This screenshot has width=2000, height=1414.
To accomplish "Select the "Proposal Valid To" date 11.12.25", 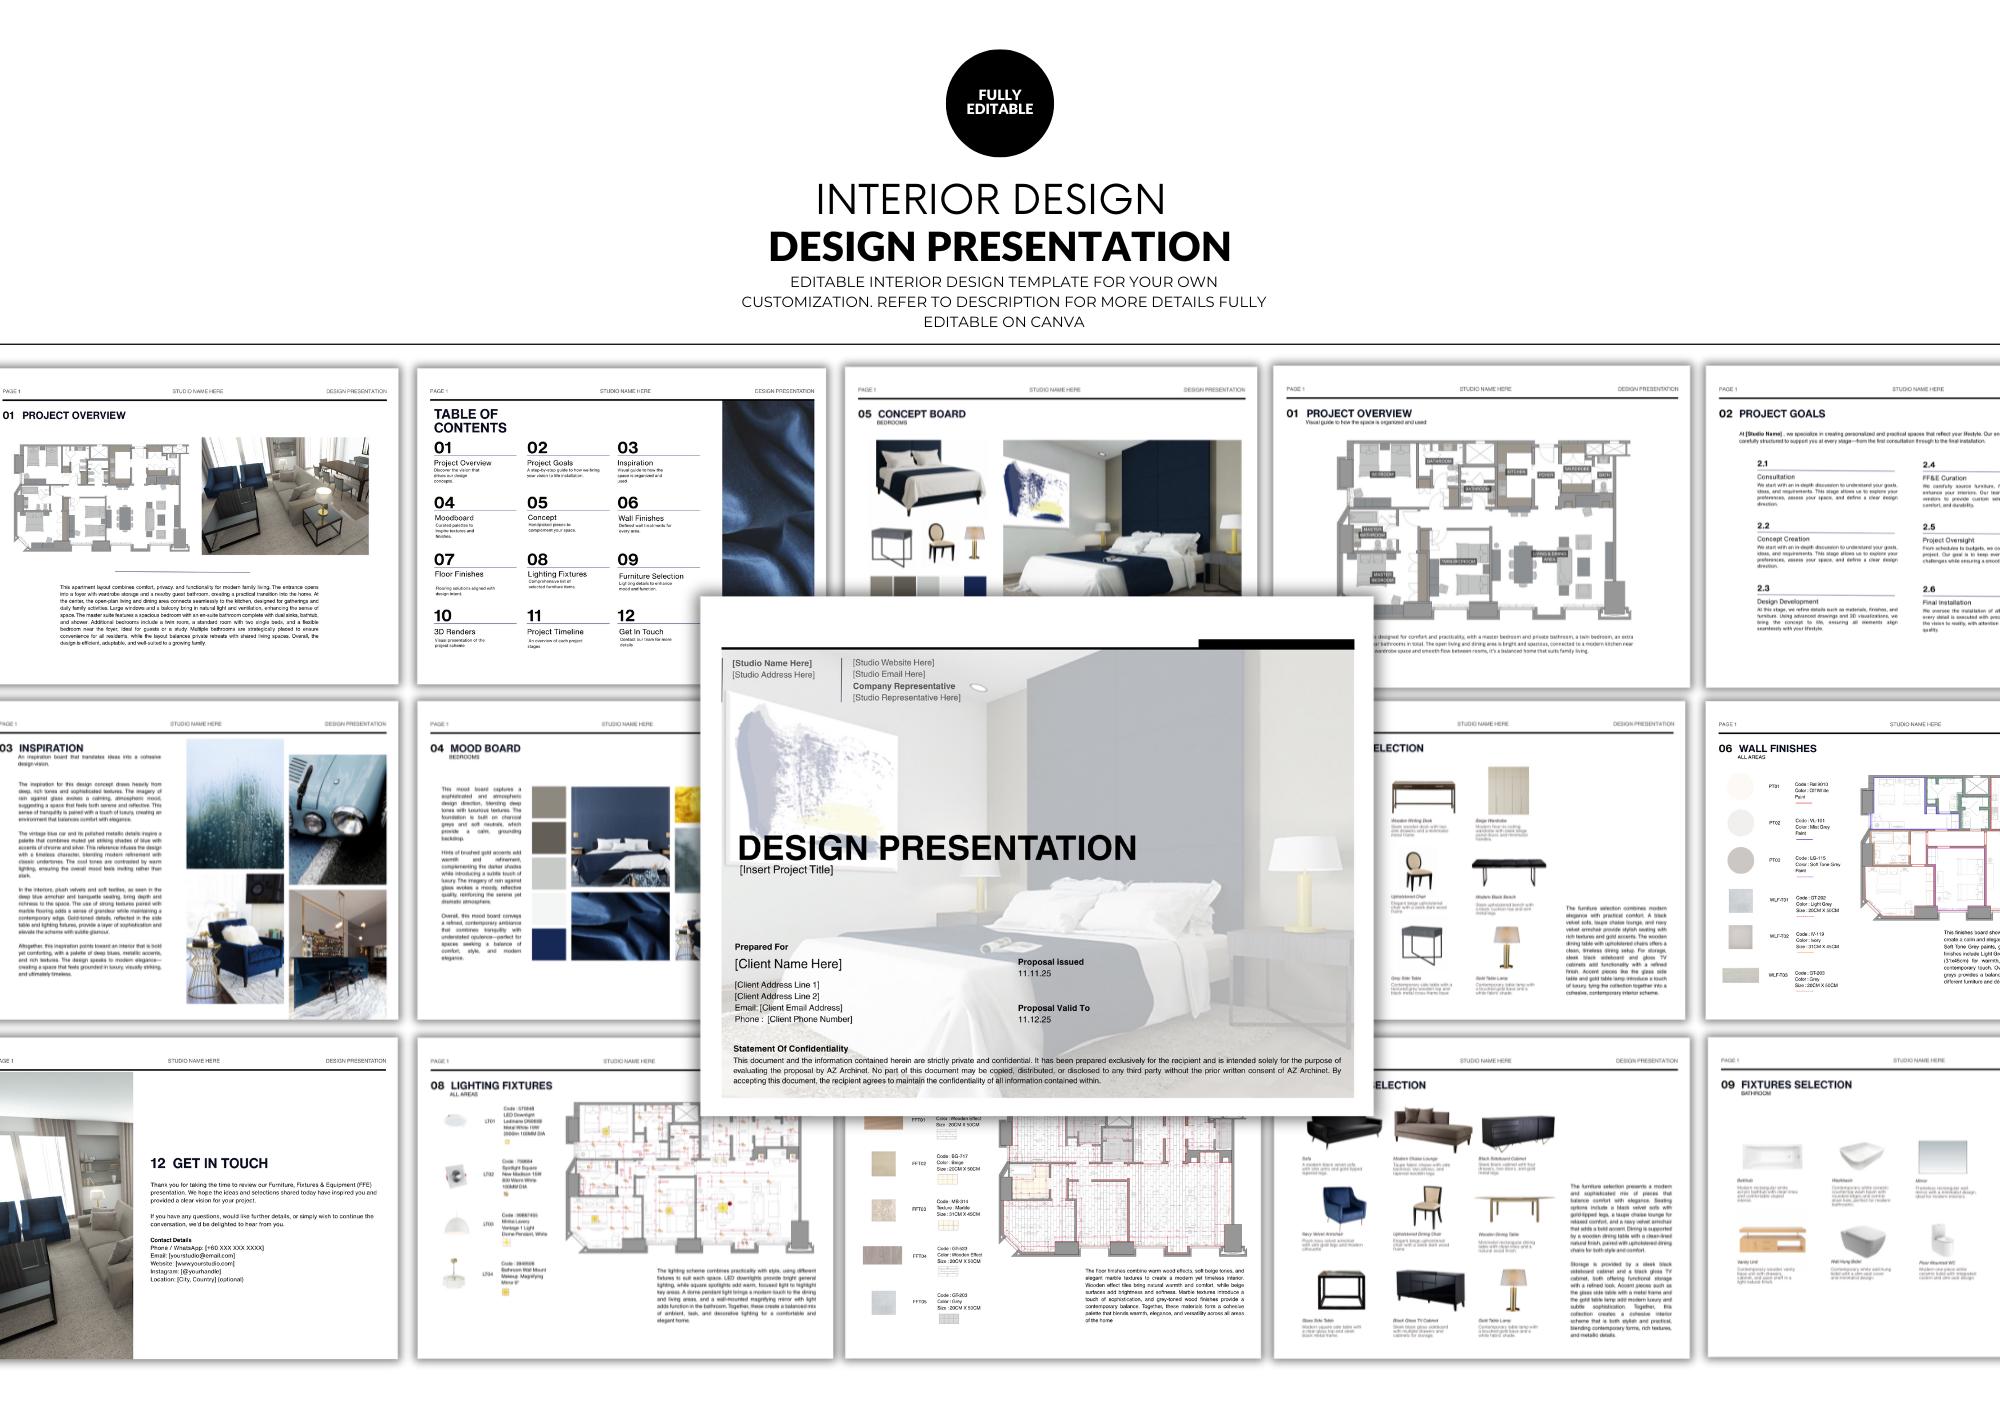I will (1034, 1020).
